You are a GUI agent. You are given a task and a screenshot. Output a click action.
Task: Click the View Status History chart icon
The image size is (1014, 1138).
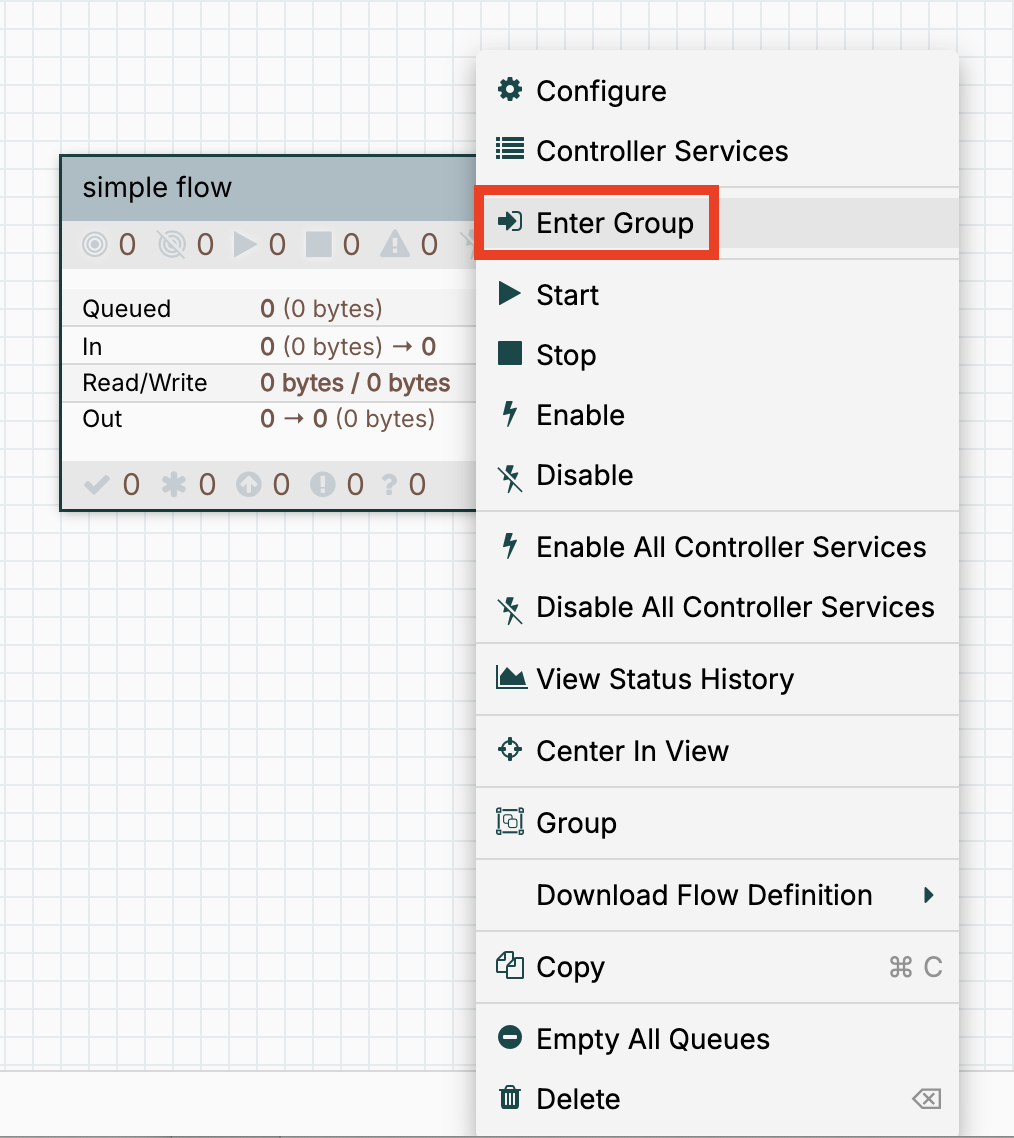[510, 678]
